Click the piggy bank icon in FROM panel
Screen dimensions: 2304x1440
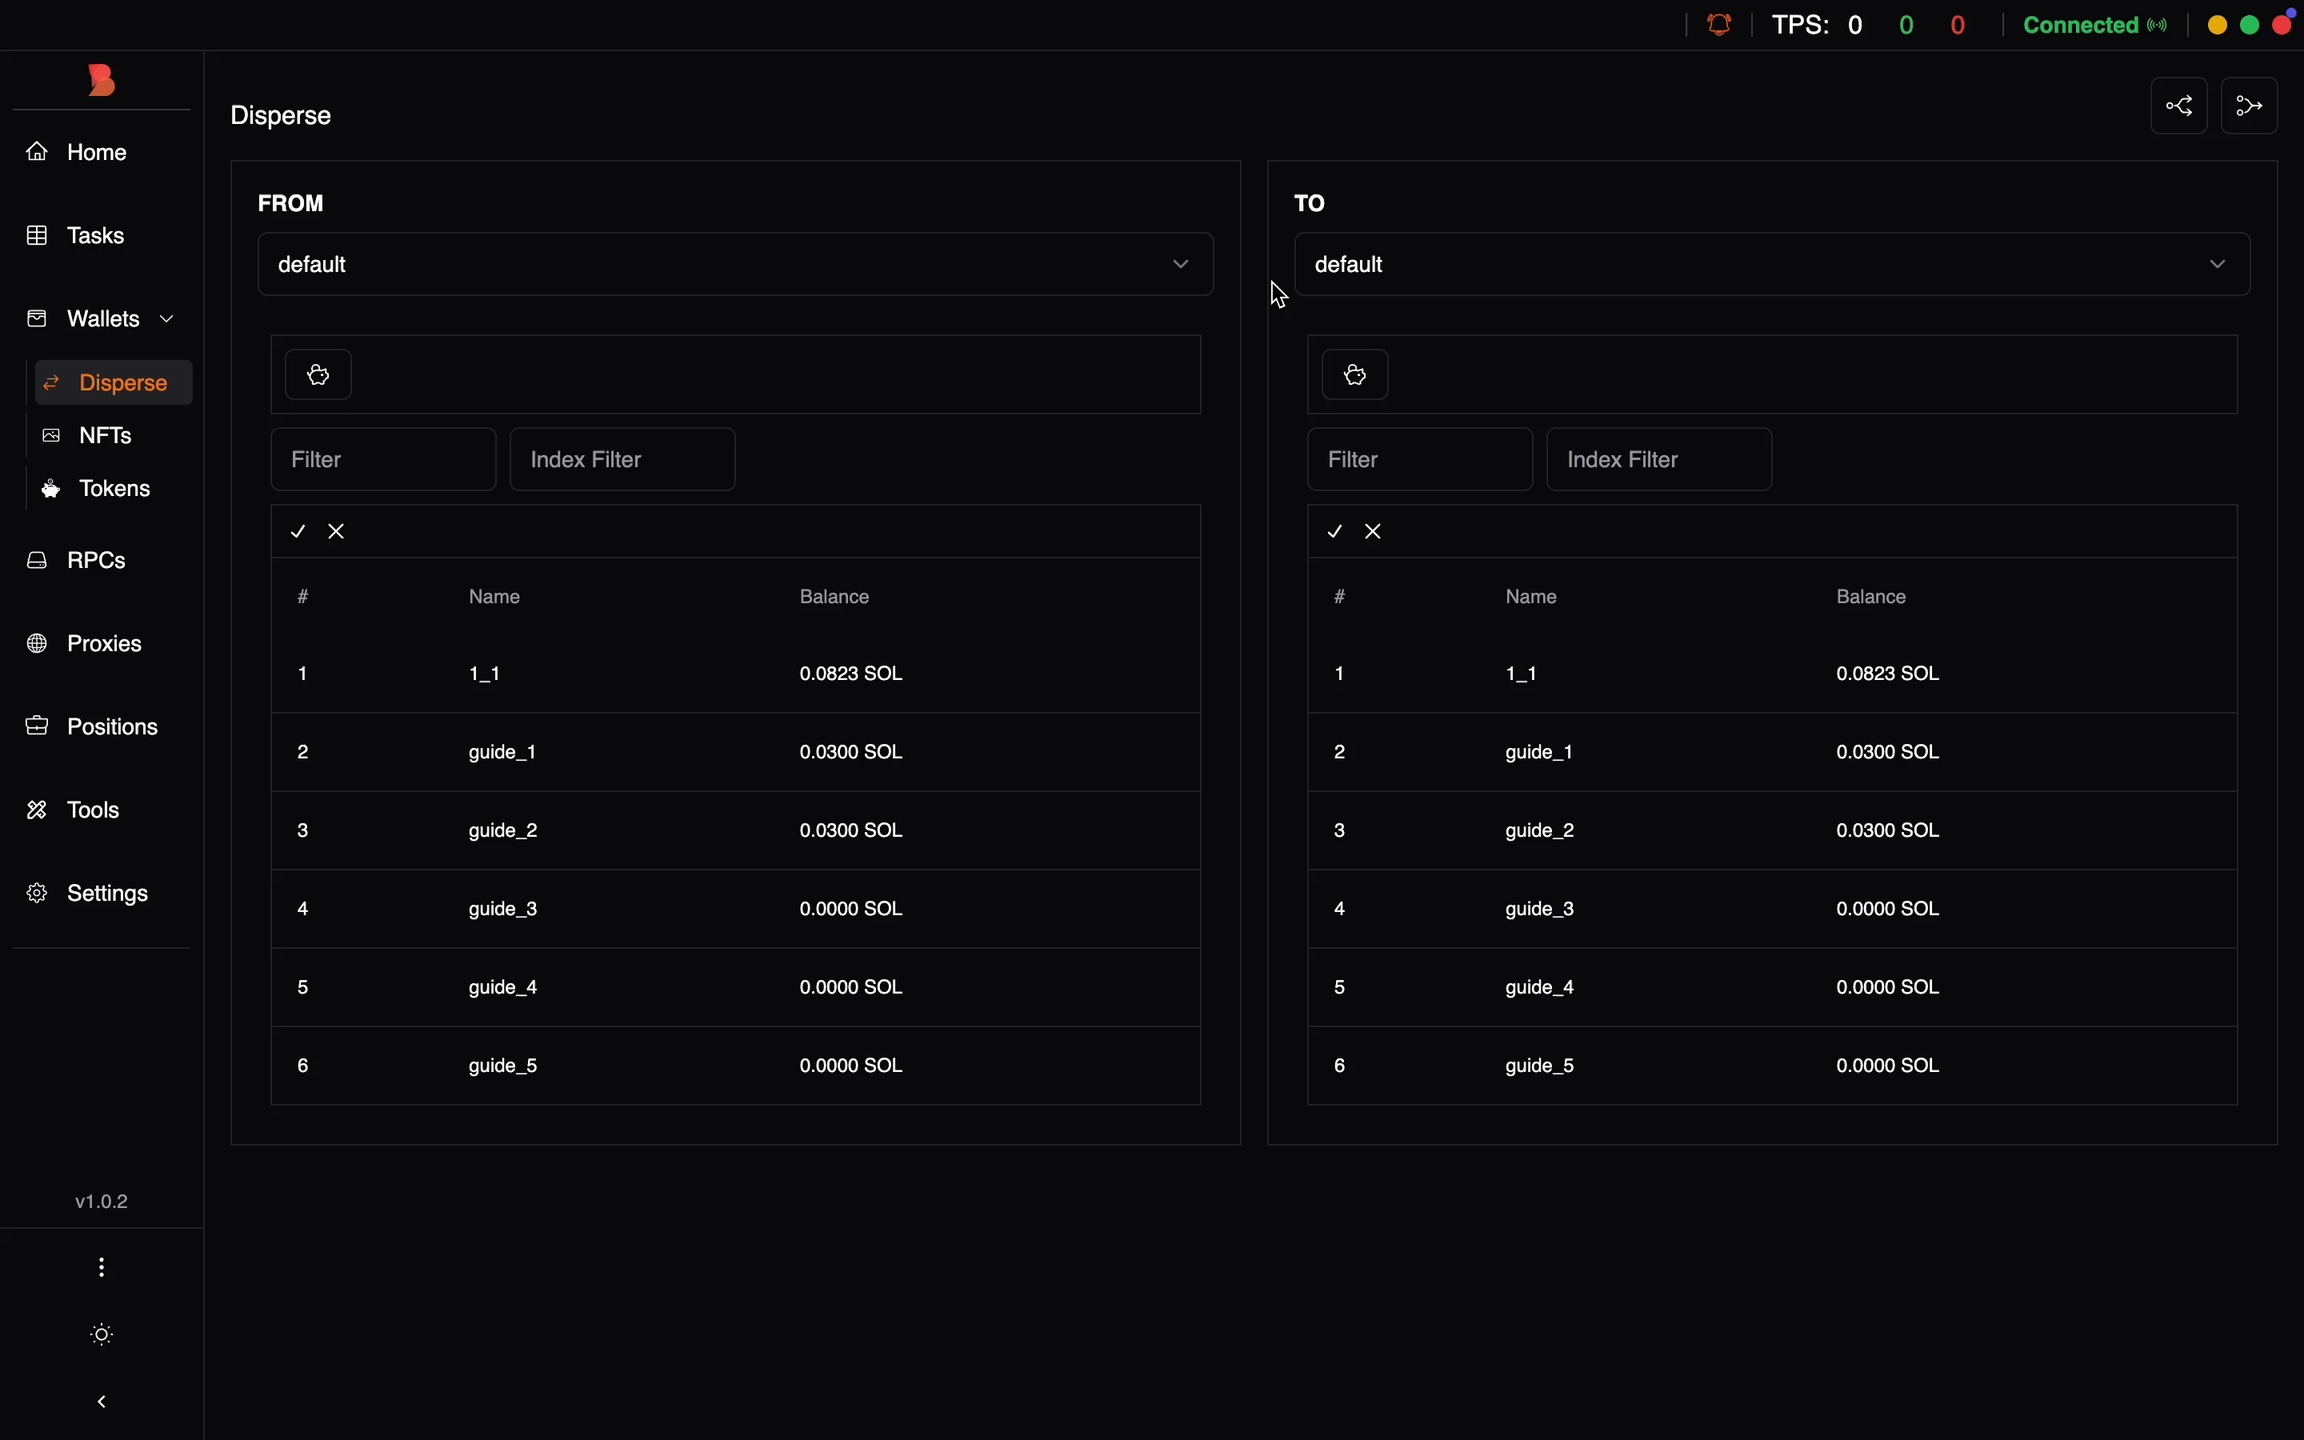click(x=318, y=375)
